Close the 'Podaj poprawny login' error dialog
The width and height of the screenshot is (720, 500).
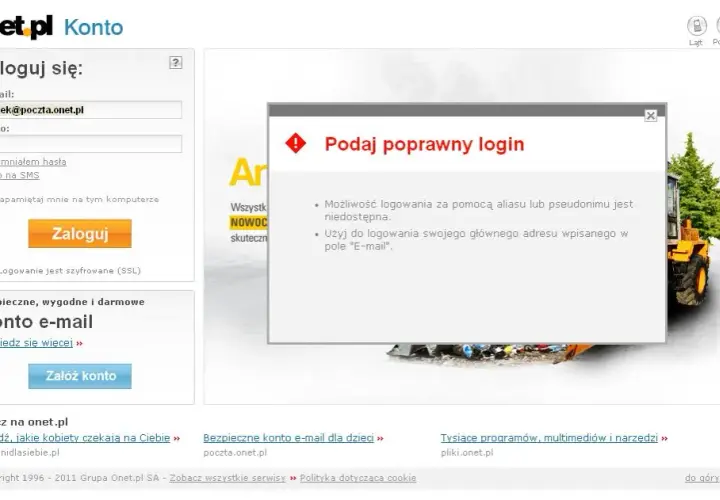click(x=650, y=116)
